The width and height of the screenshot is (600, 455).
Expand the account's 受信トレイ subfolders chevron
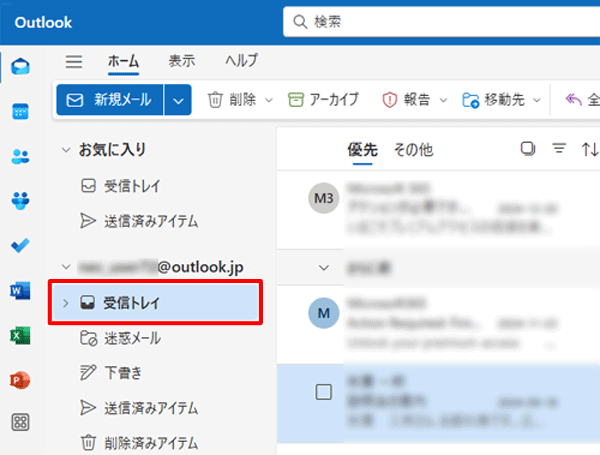[x=66, y=303]
